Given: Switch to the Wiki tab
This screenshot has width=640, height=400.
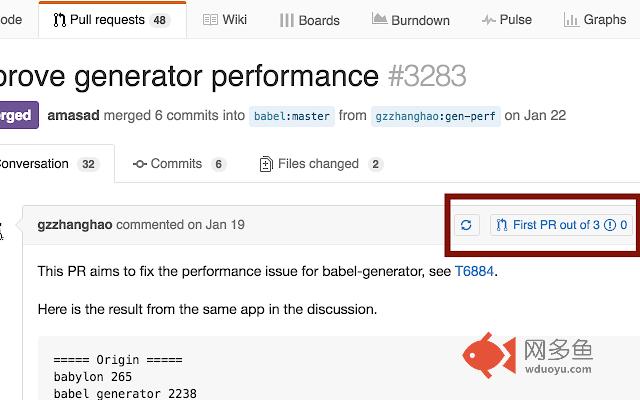Looking at the screenshot, I should pyautogui.click(x=225, y=19).
